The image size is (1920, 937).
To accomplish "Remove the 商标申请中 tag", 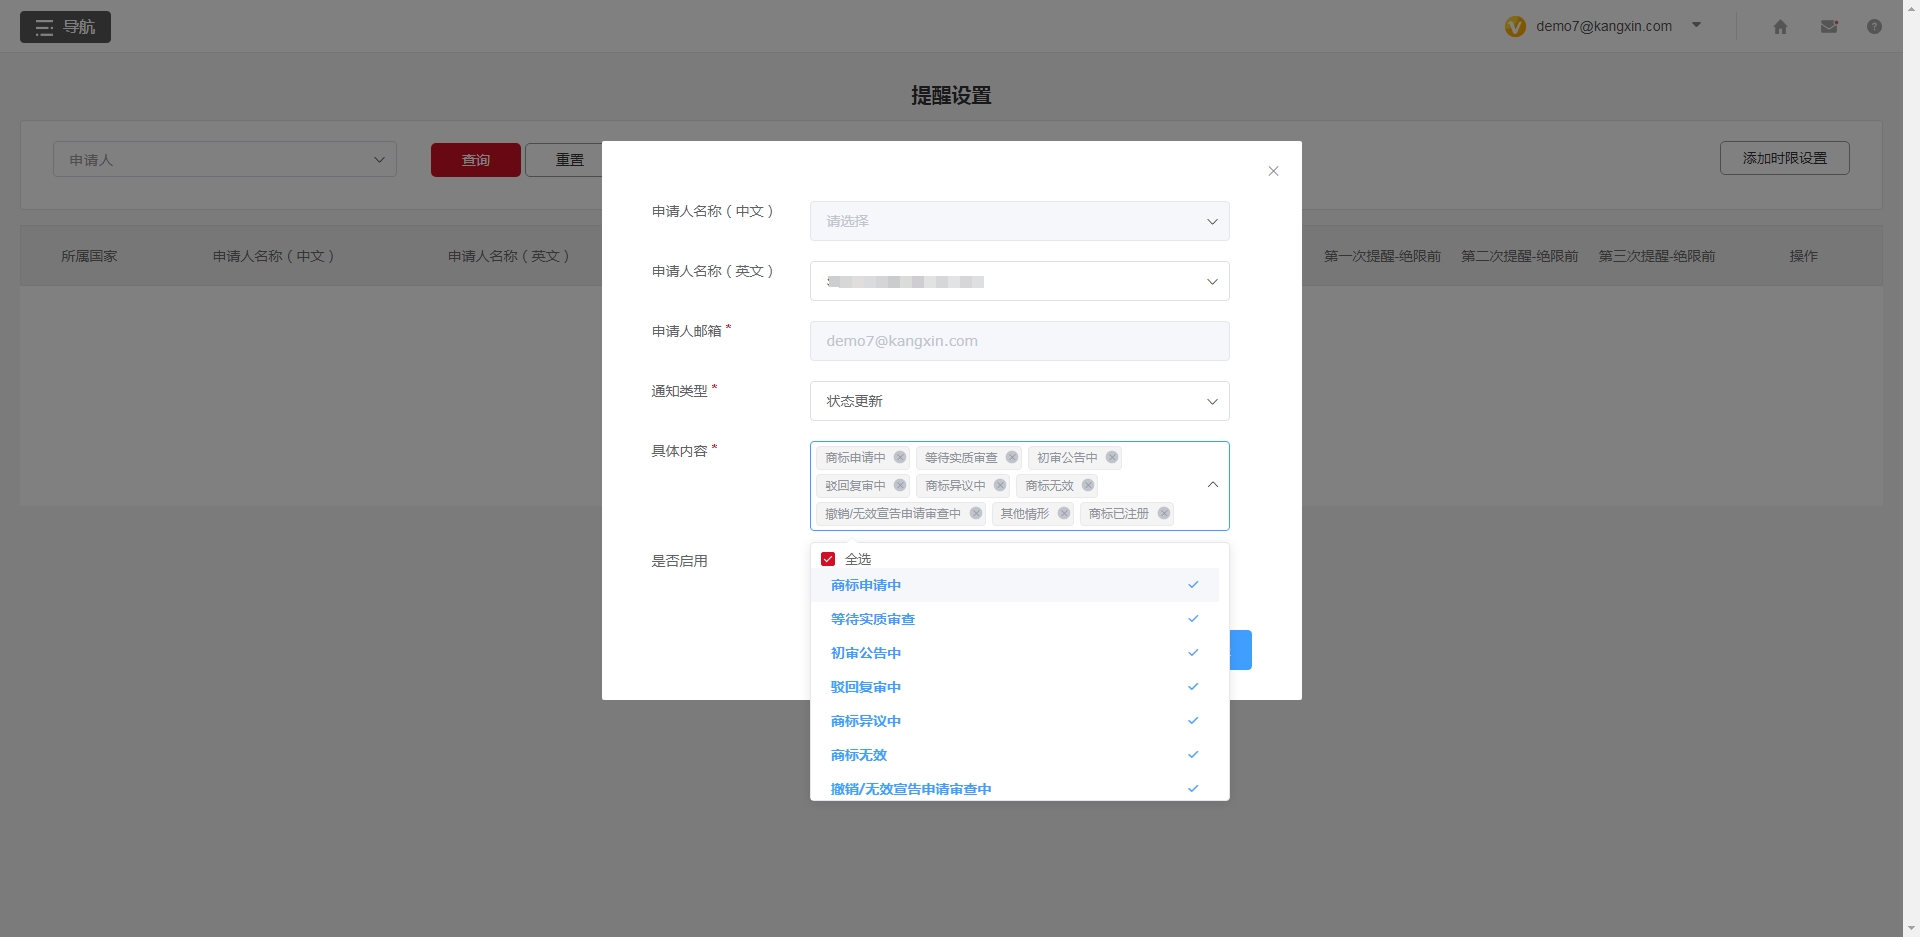I will coord(899,457).
